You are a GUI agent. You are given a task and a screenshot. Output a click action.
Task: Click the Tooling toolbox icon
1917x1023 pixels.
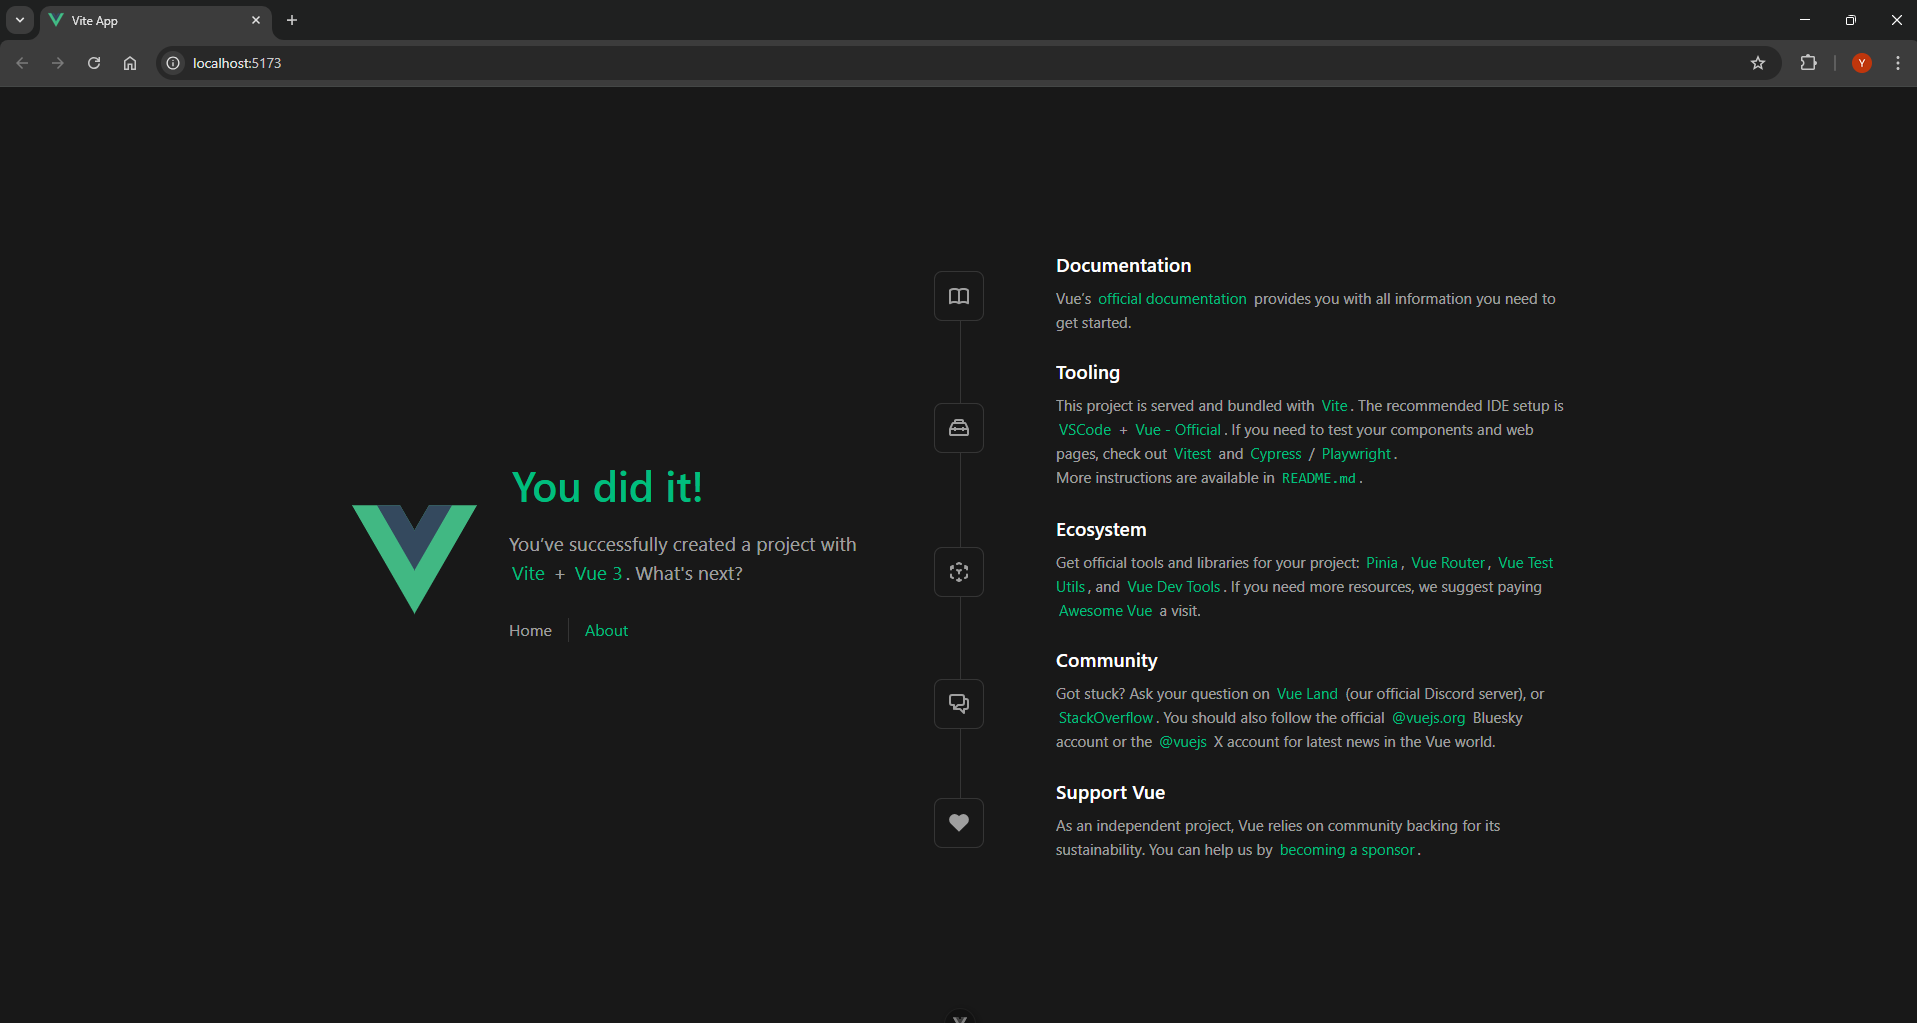coord(958,428)
